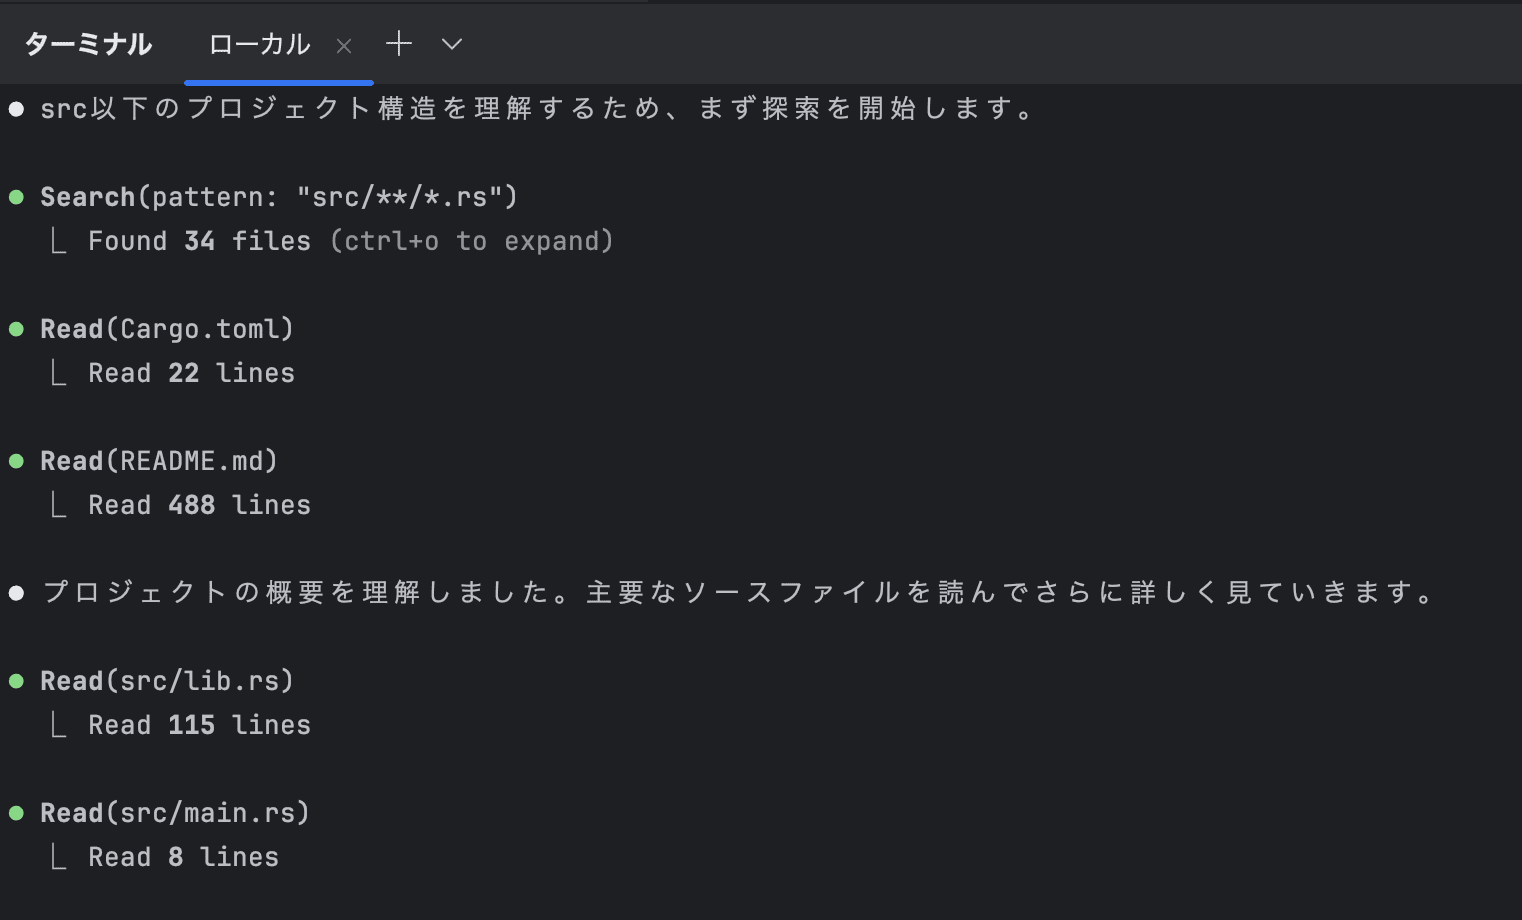
Task: Select the Read(src/lib.rs) entry
Action: 167,681
